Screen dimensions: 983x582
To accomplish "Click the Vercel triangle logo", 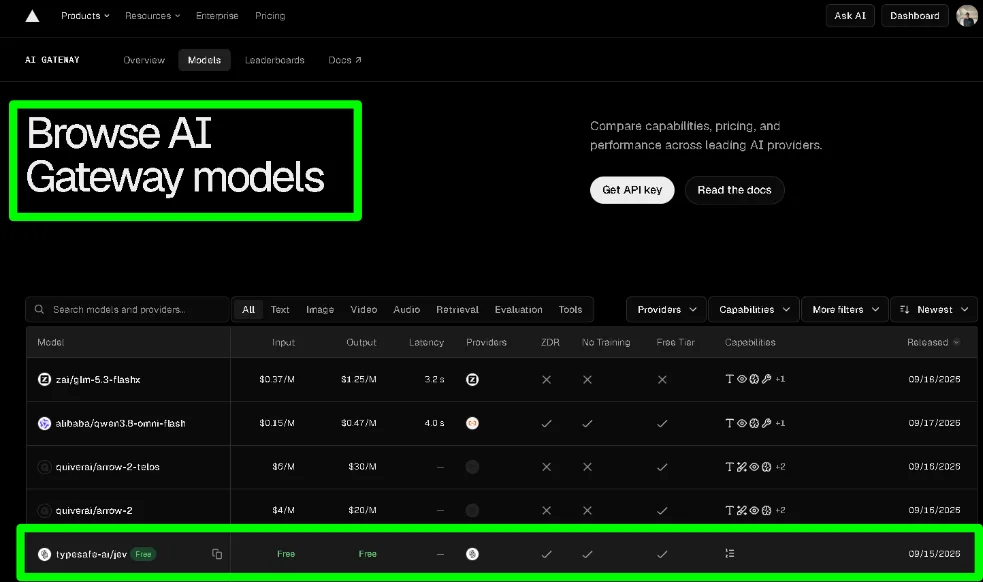I will click(x=32, y=16).
